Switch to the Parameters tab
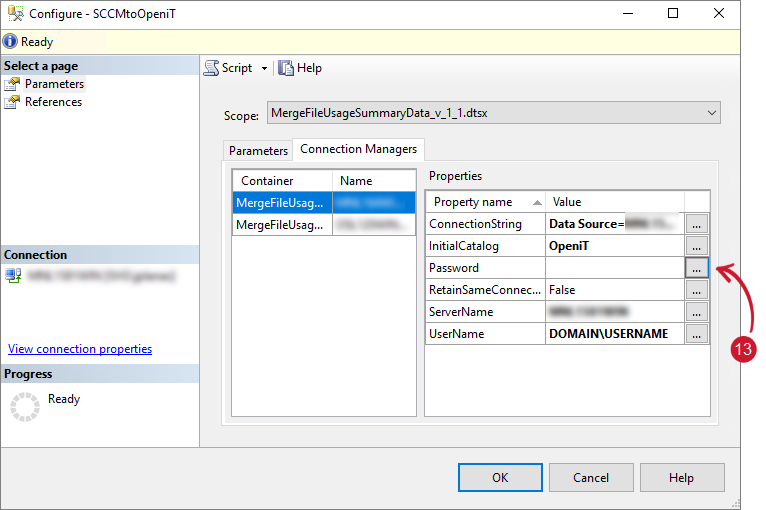The width and height of the screenshot is (766, 510). pos(258,150)
